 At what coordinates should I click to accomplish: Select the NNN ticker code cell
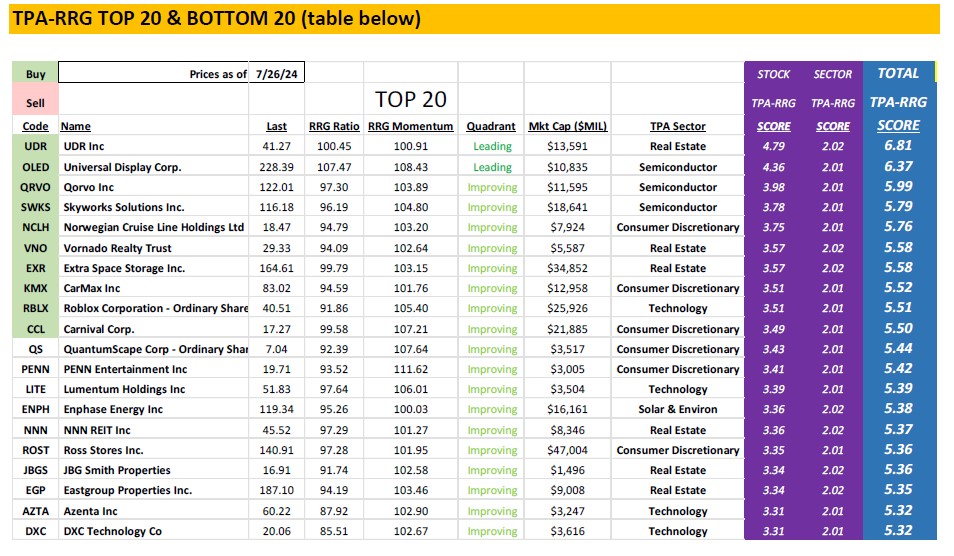click(35, 429)
